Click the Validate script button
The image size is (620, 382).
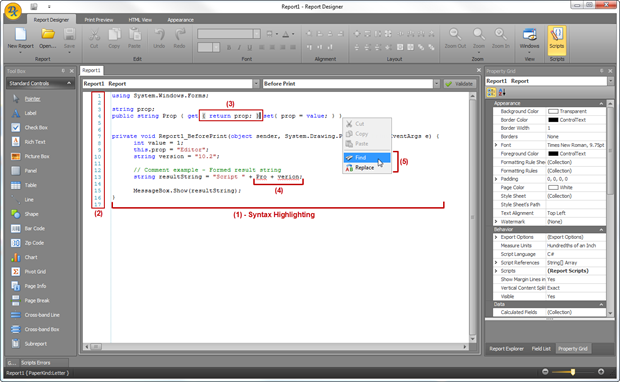pos(459,84)
